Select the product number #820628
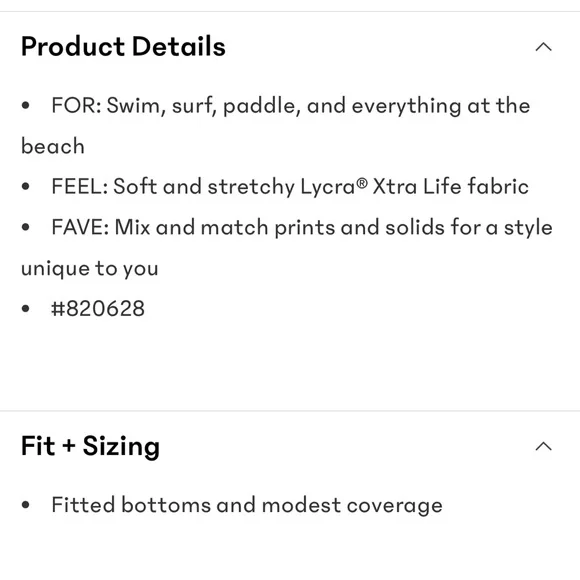Image resolution: width=580 pixels, height=580 pixels. tap(98, 308)
